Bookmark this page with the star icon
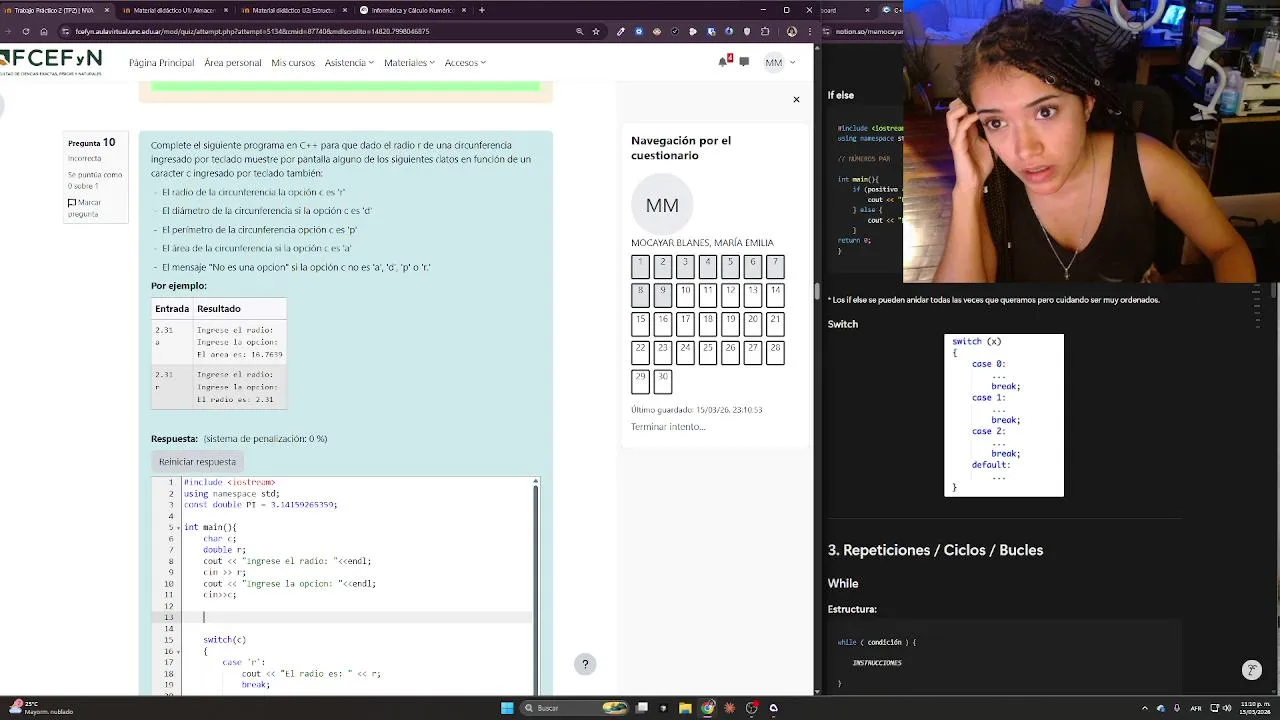The width and height of the screenshot is (1280, 720). pyautogui.click(x=596, y=31)
